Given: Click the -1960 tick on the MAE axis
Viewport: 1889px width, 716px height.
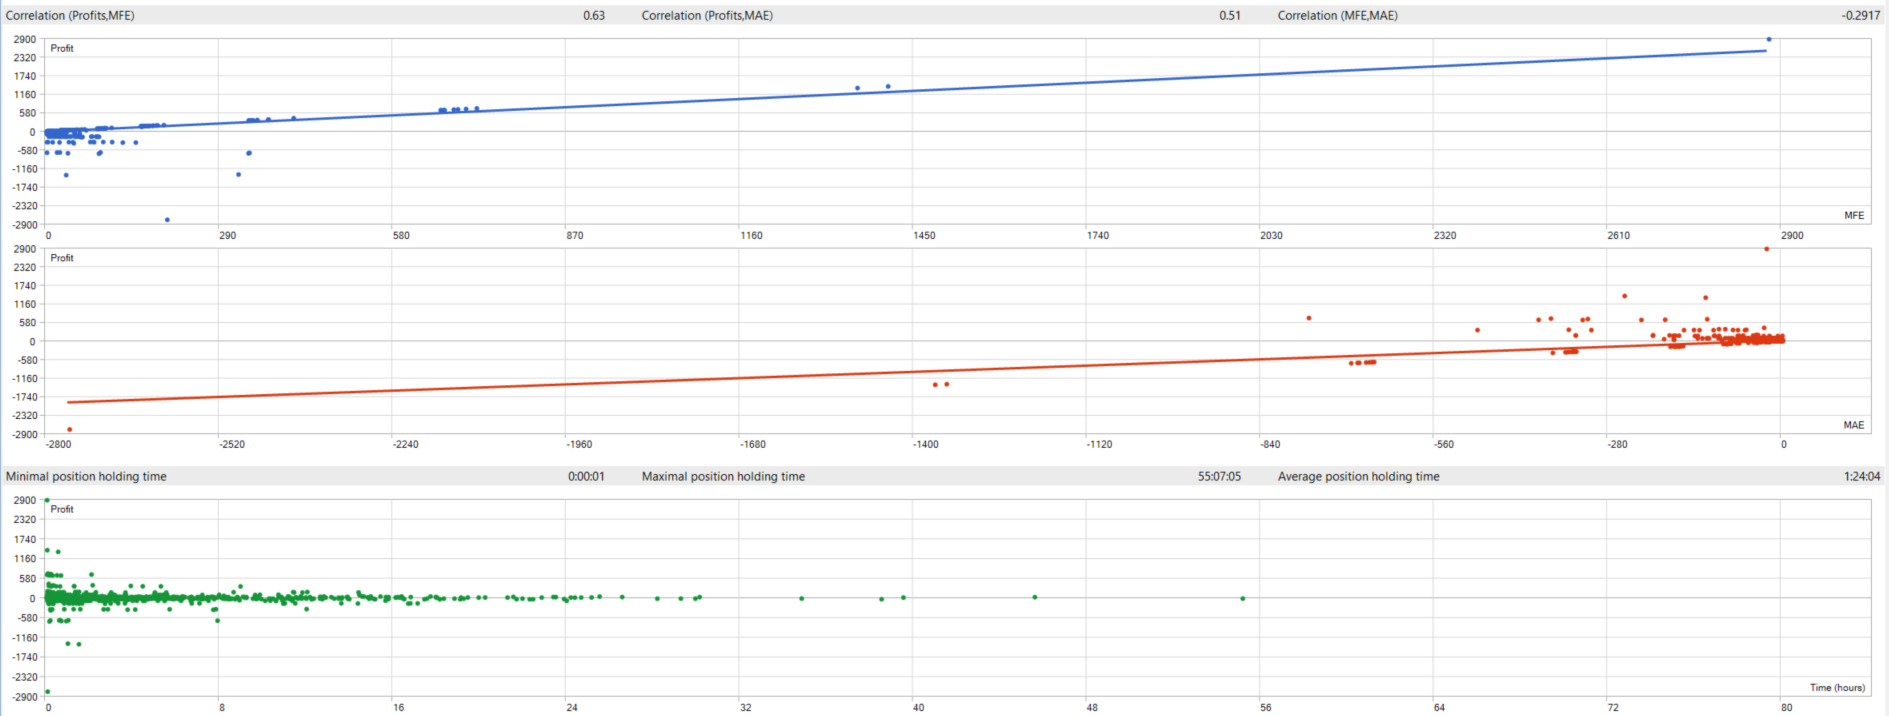Looking at the screenshot, I should [x=579, y=444].
